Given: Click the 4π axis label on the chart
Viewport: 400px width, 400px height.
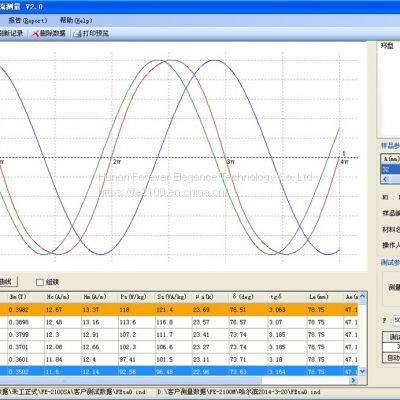Looking at the screenshot, I should pos(344,162).
